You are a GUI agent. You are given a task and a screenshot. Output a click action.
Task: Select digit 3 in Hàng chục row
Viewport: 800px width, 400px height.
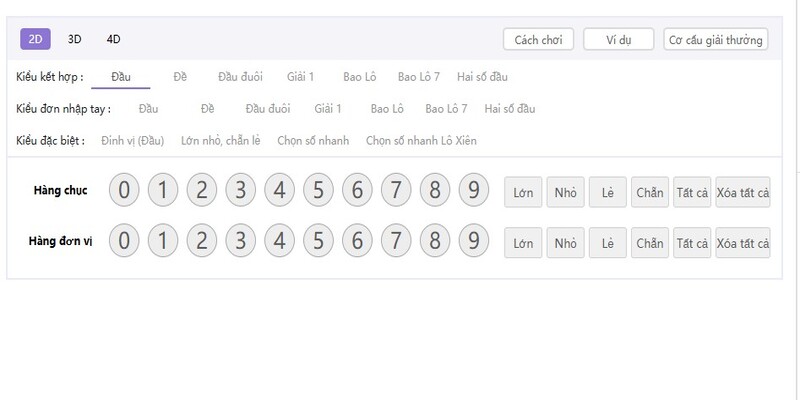[x=240, y=189]
